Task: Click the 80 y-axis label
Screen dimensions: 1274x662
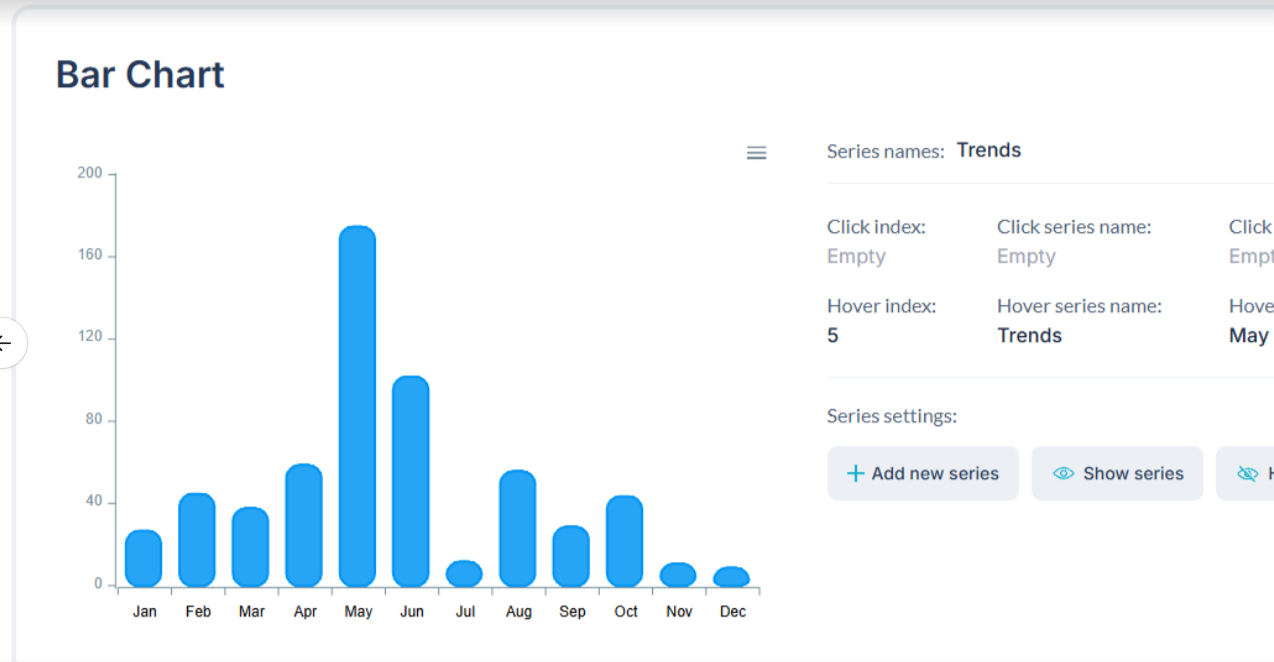Action: pyautogui.click(x=94, y=419)
